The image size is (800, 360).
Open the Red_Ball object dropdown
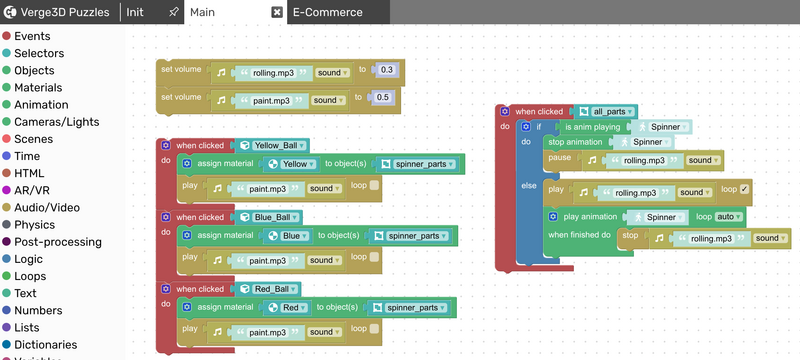[276, 289]
